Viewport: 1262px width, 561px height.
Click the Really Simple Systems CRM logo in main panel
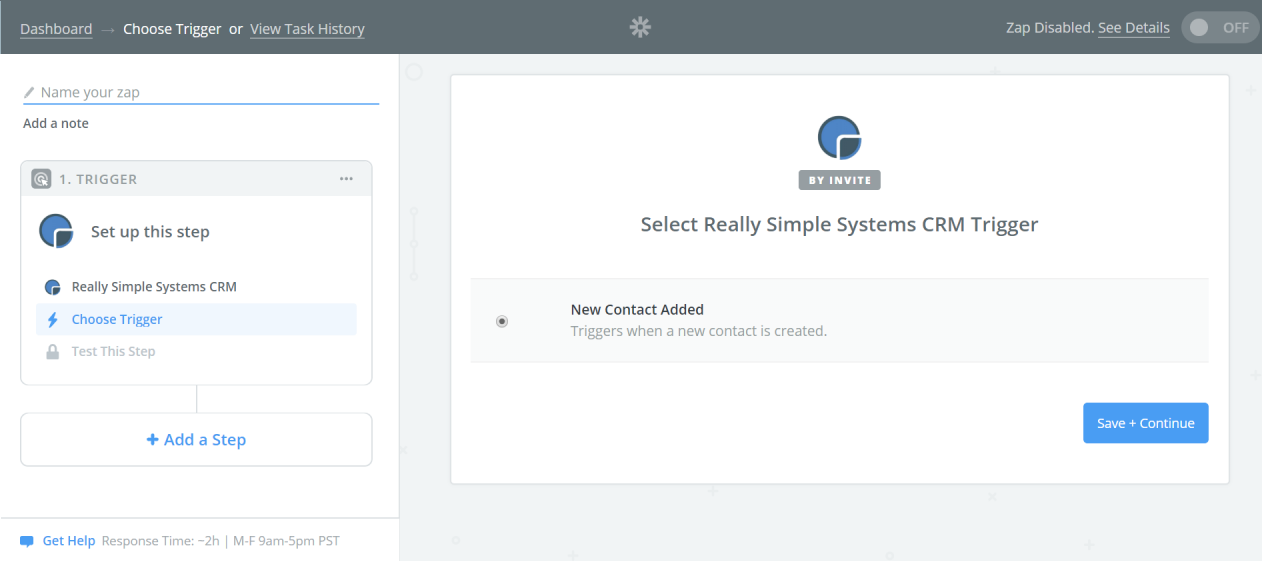[839, 138]
